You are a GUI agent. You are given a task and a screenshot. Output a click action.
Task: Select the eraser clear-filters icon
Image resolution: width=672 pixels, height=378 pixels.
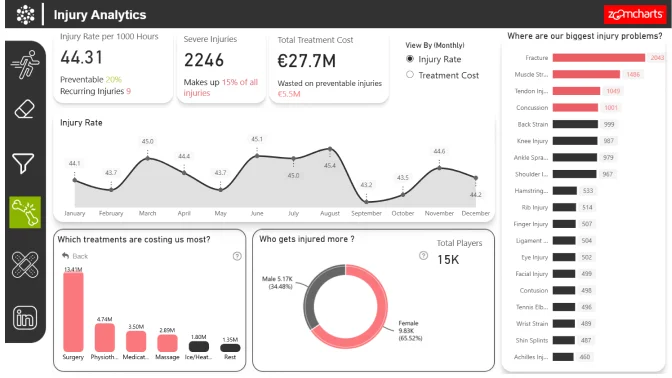[x=24, y=109]
